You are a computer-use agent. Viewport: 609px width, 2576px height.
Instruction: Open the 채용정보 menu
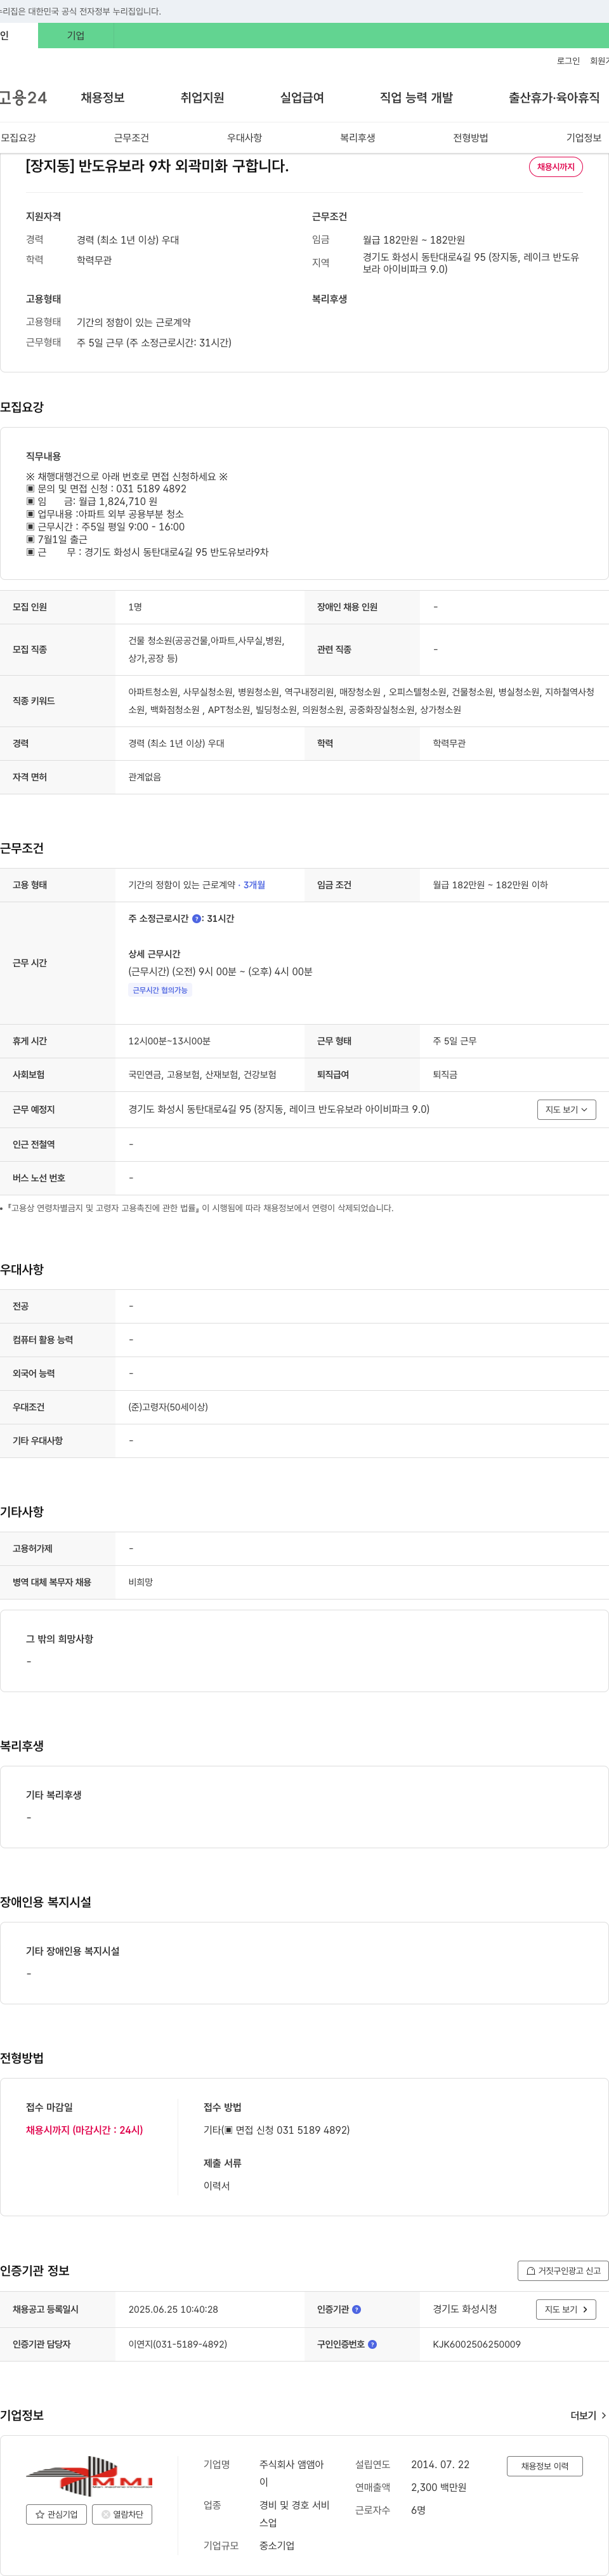(102, 98)
